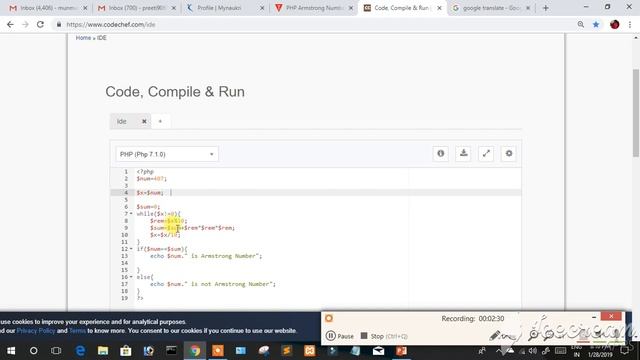
Task: Launch Microsoft Edge from the taskbar
Action: click(80, 351)
